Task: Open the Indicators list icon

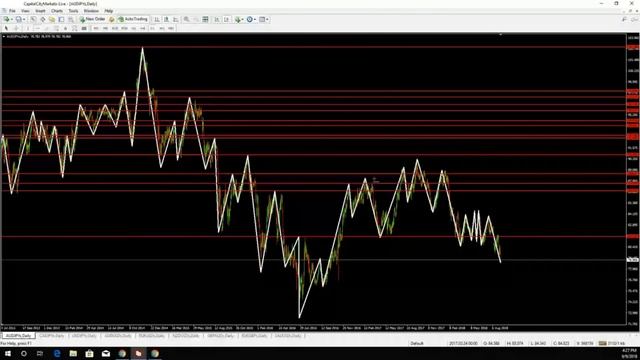Action: point(238,19)
